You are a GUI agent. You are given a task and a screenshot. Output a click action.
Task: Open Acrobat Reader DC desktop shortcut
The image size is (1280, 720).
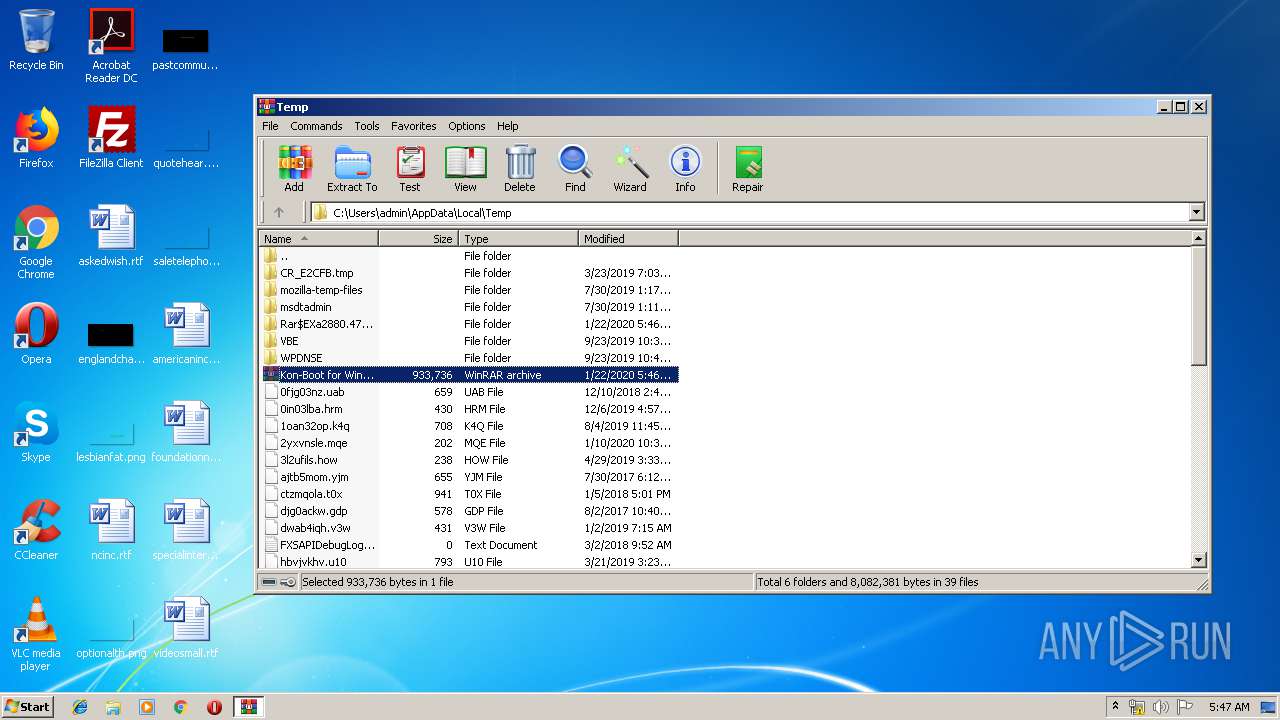point(111,46)
